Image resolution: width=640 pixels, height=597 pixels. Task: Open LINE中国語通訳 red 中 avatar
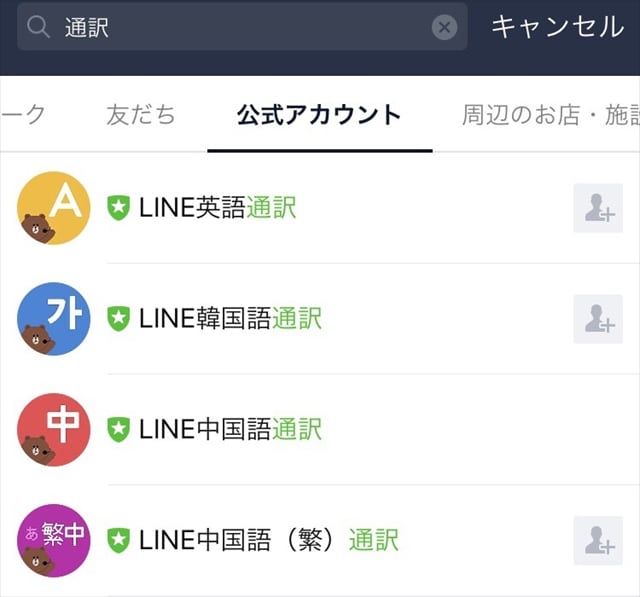[54, 430]
